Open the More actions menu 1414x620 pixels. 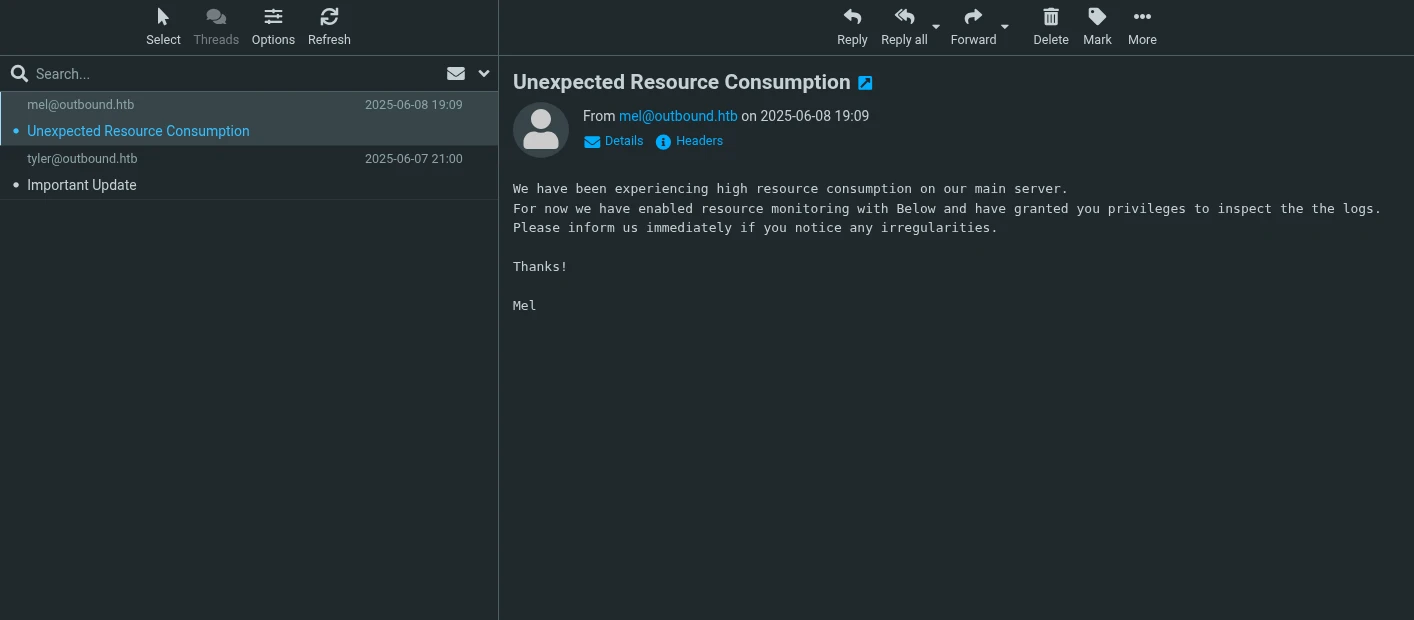pos(1142,18)
